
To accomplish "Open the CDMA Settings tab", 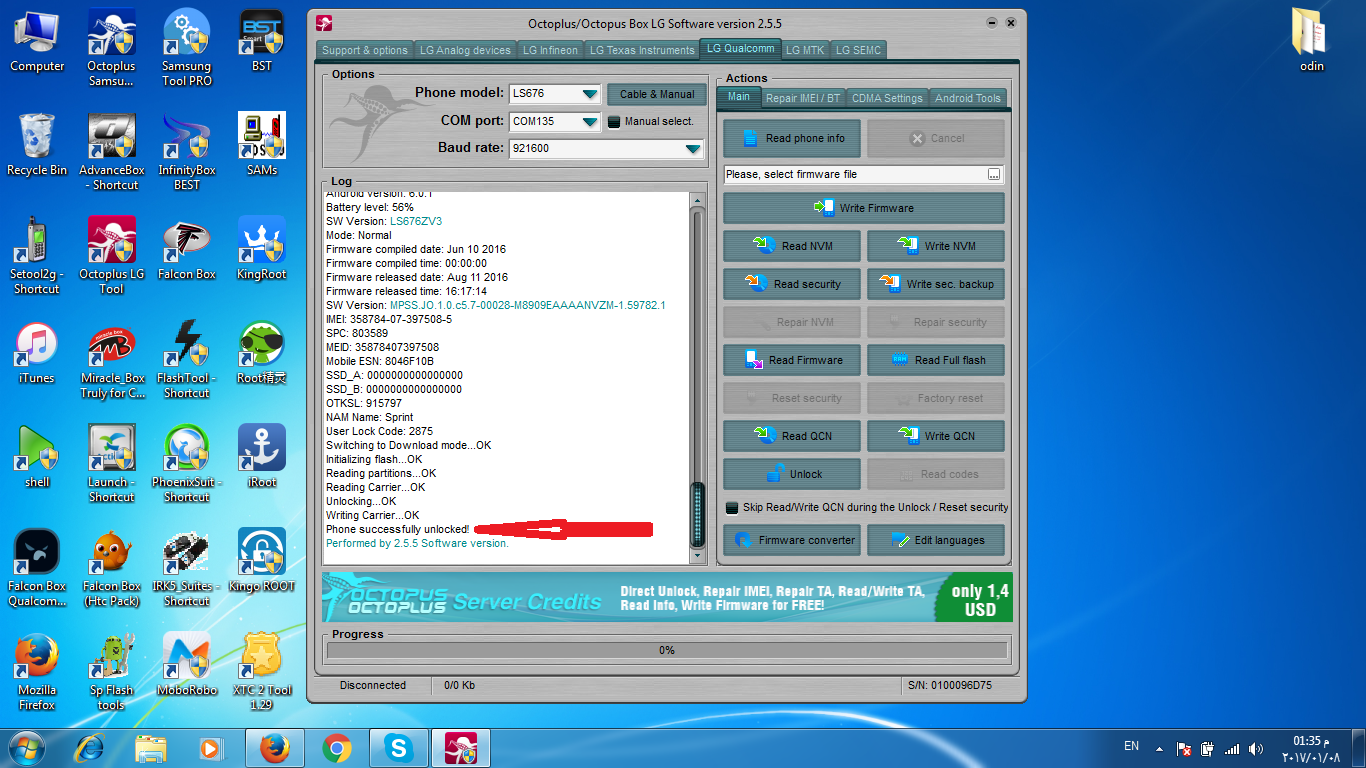I will 887,98.
